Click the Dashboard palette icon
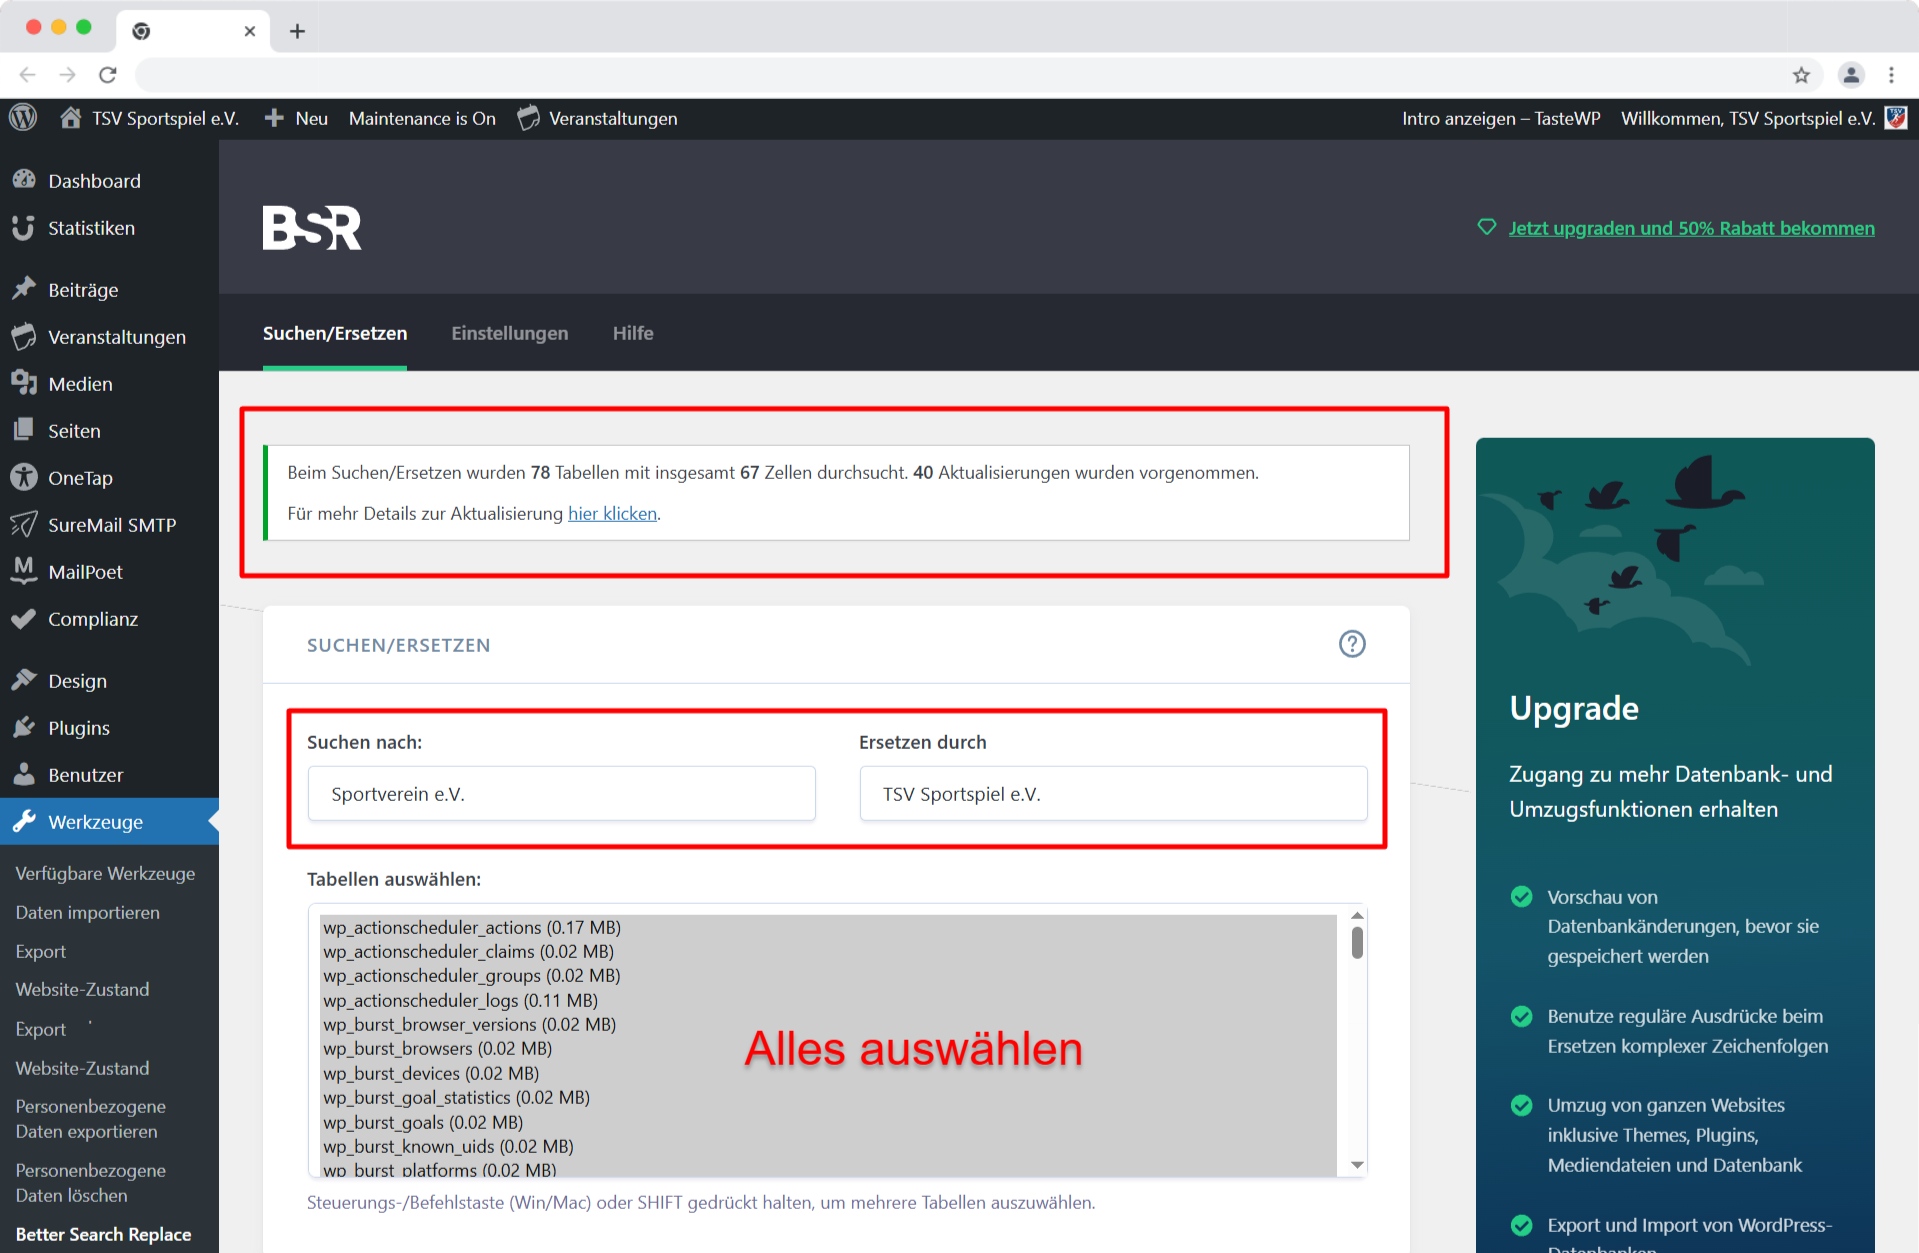The image size is (1919, 1253). pos(24,180)
